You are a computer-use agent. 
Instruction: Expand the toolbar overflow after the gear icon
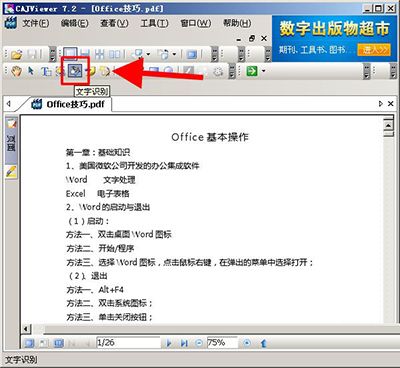(231, 71)
